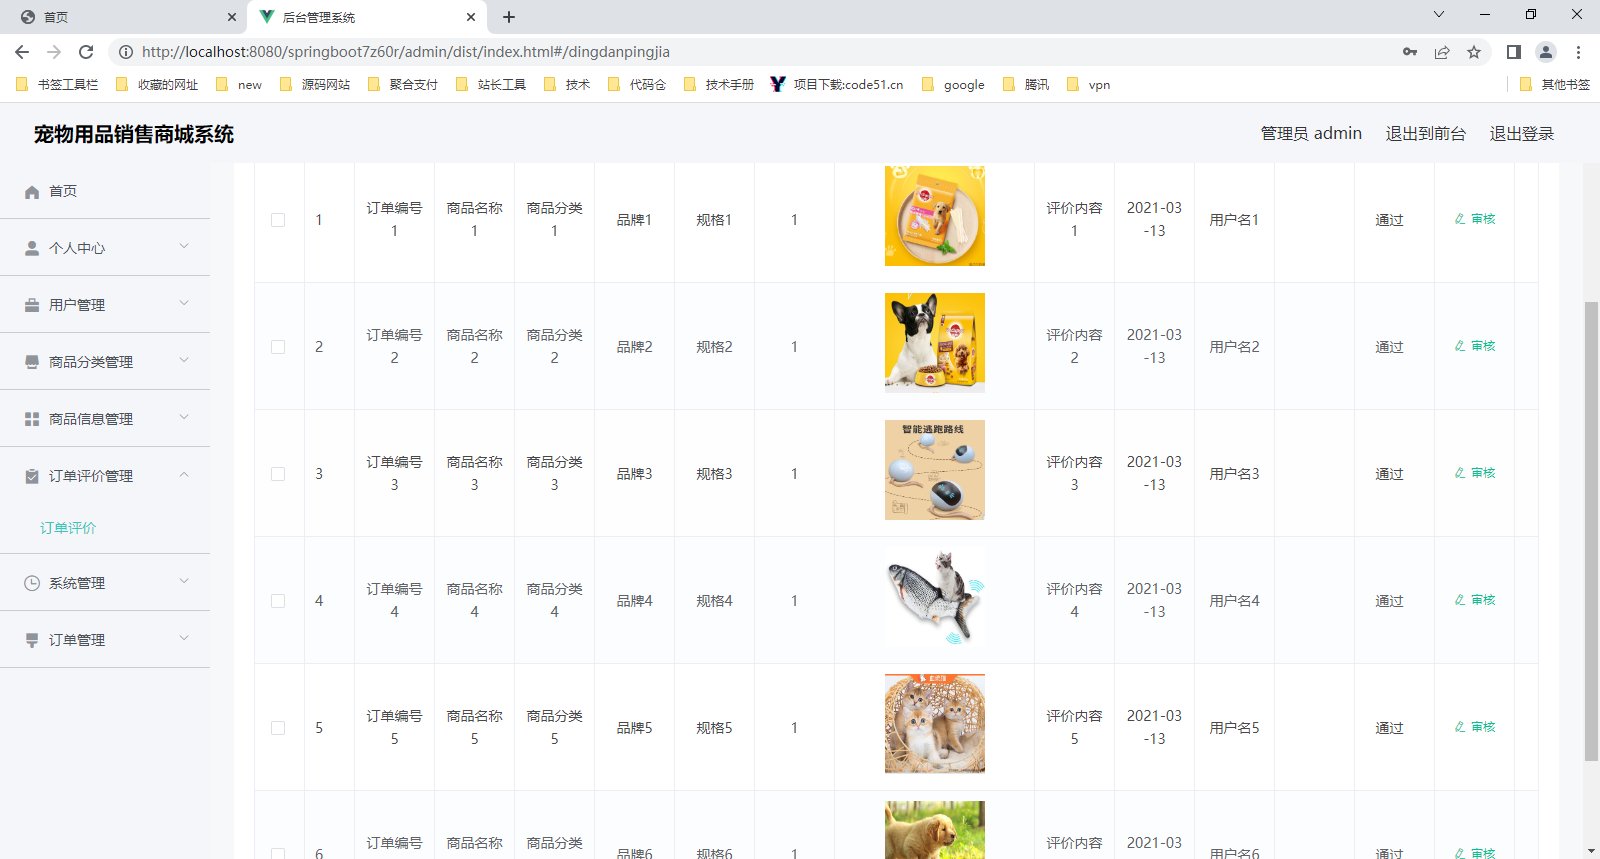Screen dimensions: 1600x859
Task: Open the share page icon
Action: (x=1442, y=52)
